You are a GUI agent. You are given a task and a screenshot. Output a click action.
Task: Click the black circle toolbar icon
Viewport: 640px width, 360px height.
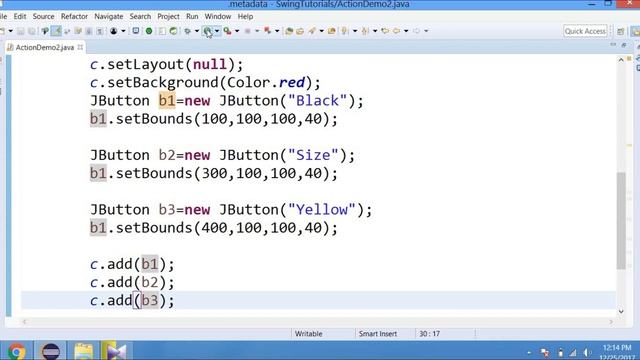[113, 31]
